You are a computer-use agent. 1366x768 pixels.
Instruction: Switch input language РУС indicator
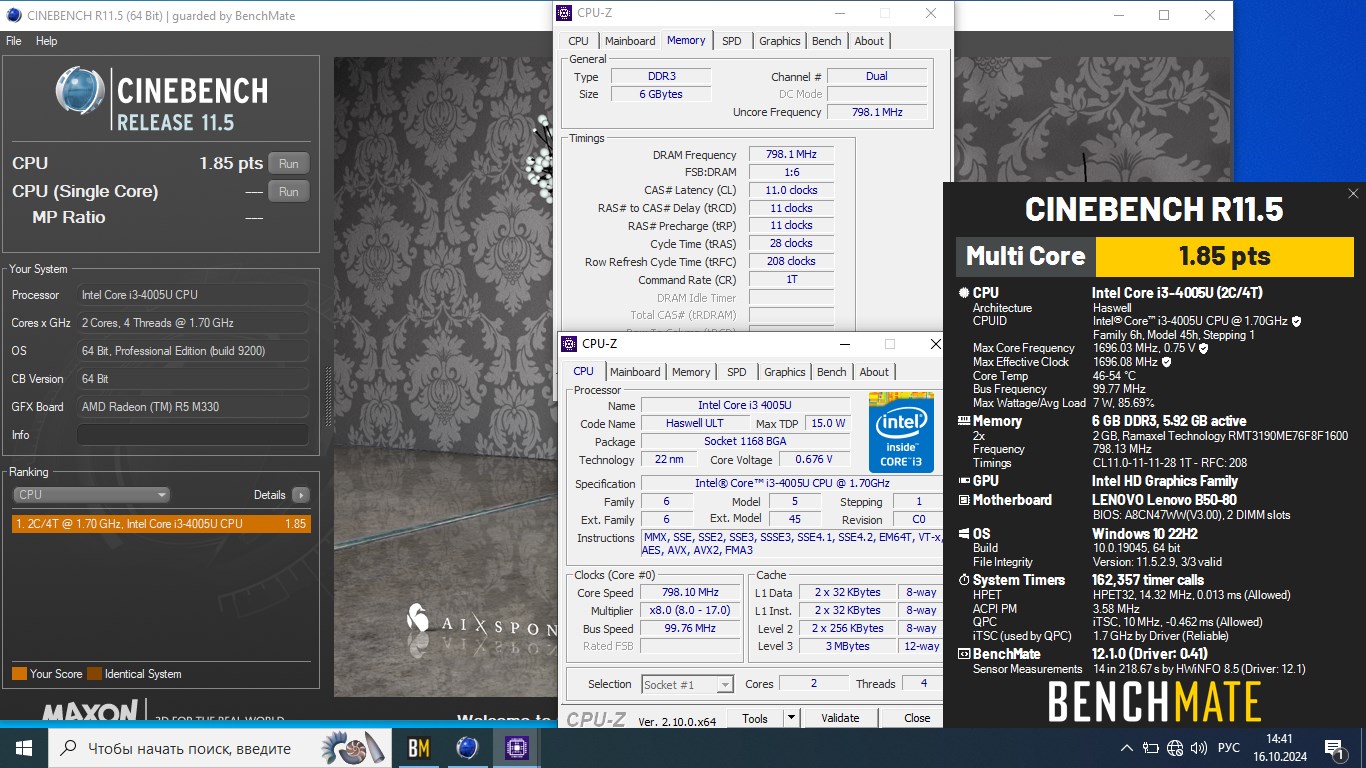[x=1229, y=748]
